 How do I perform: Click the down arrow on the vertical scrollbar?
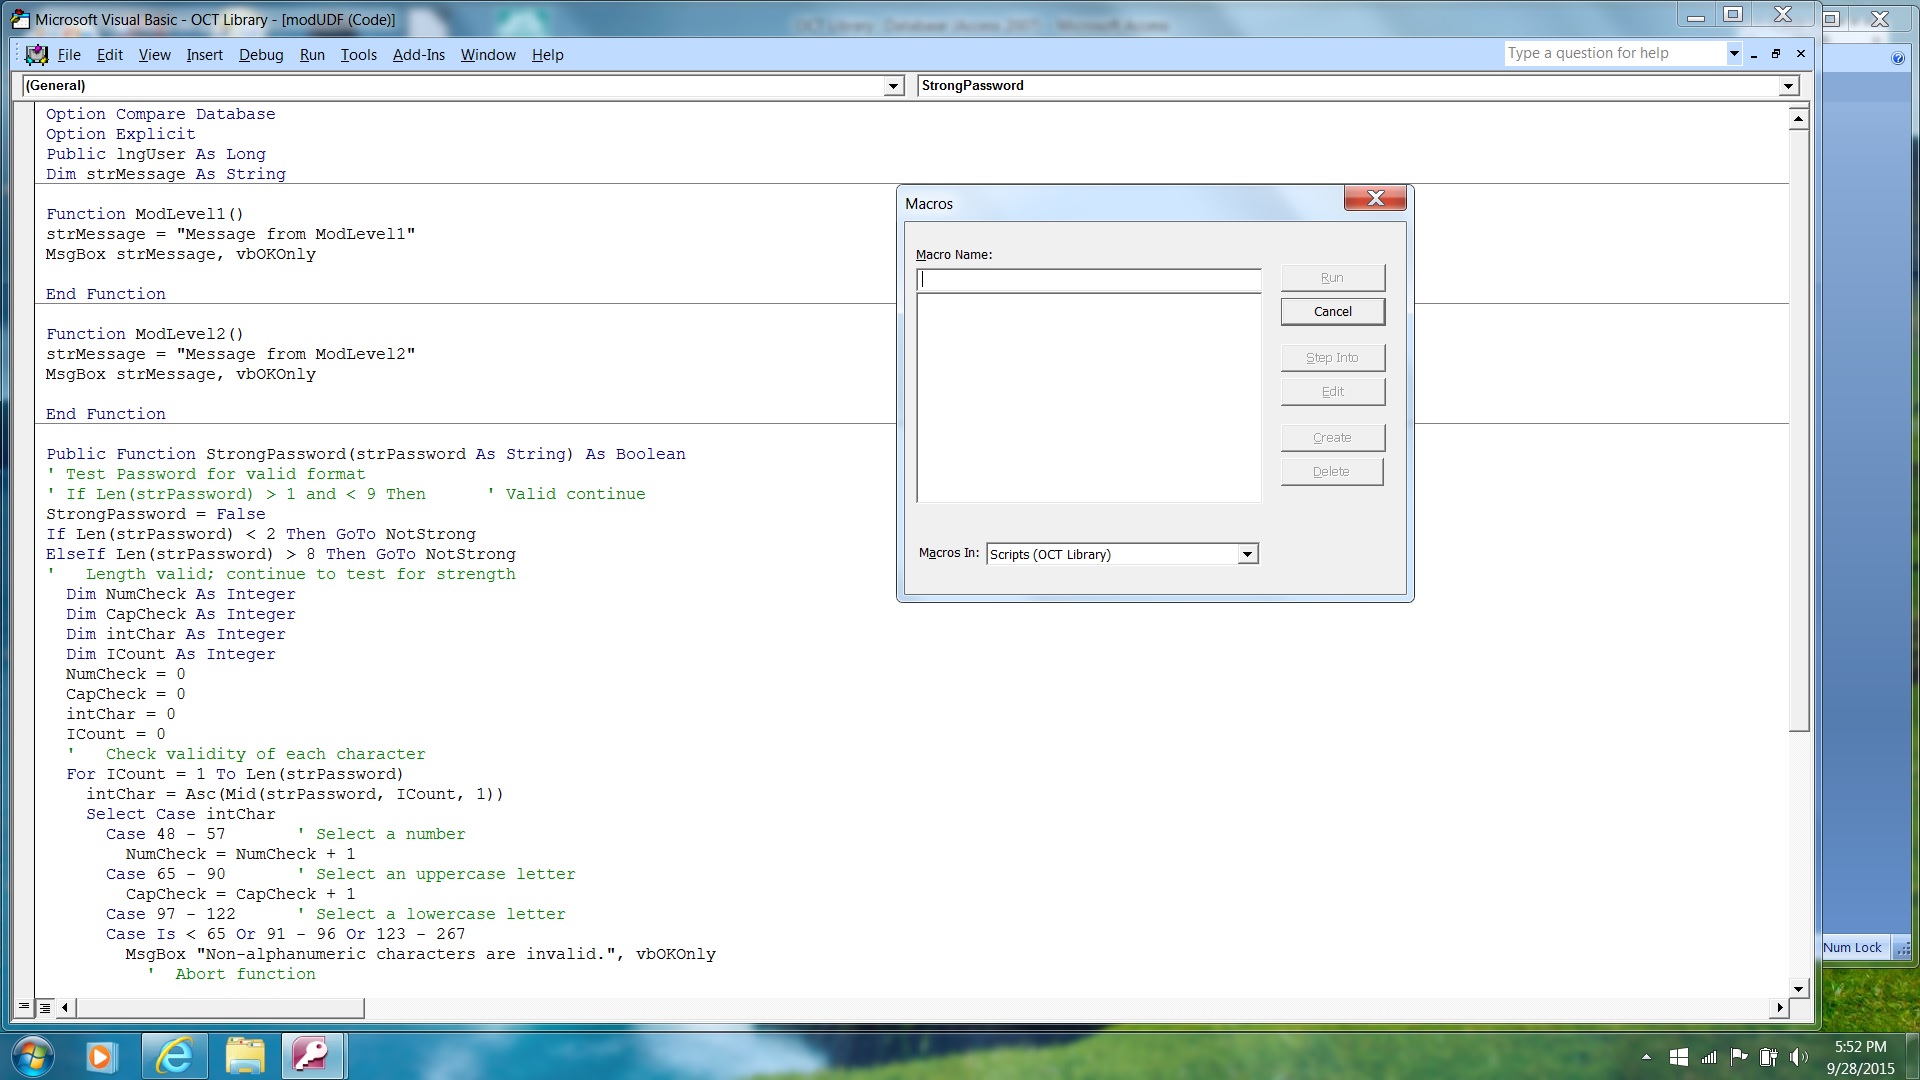pos(1798,988)
